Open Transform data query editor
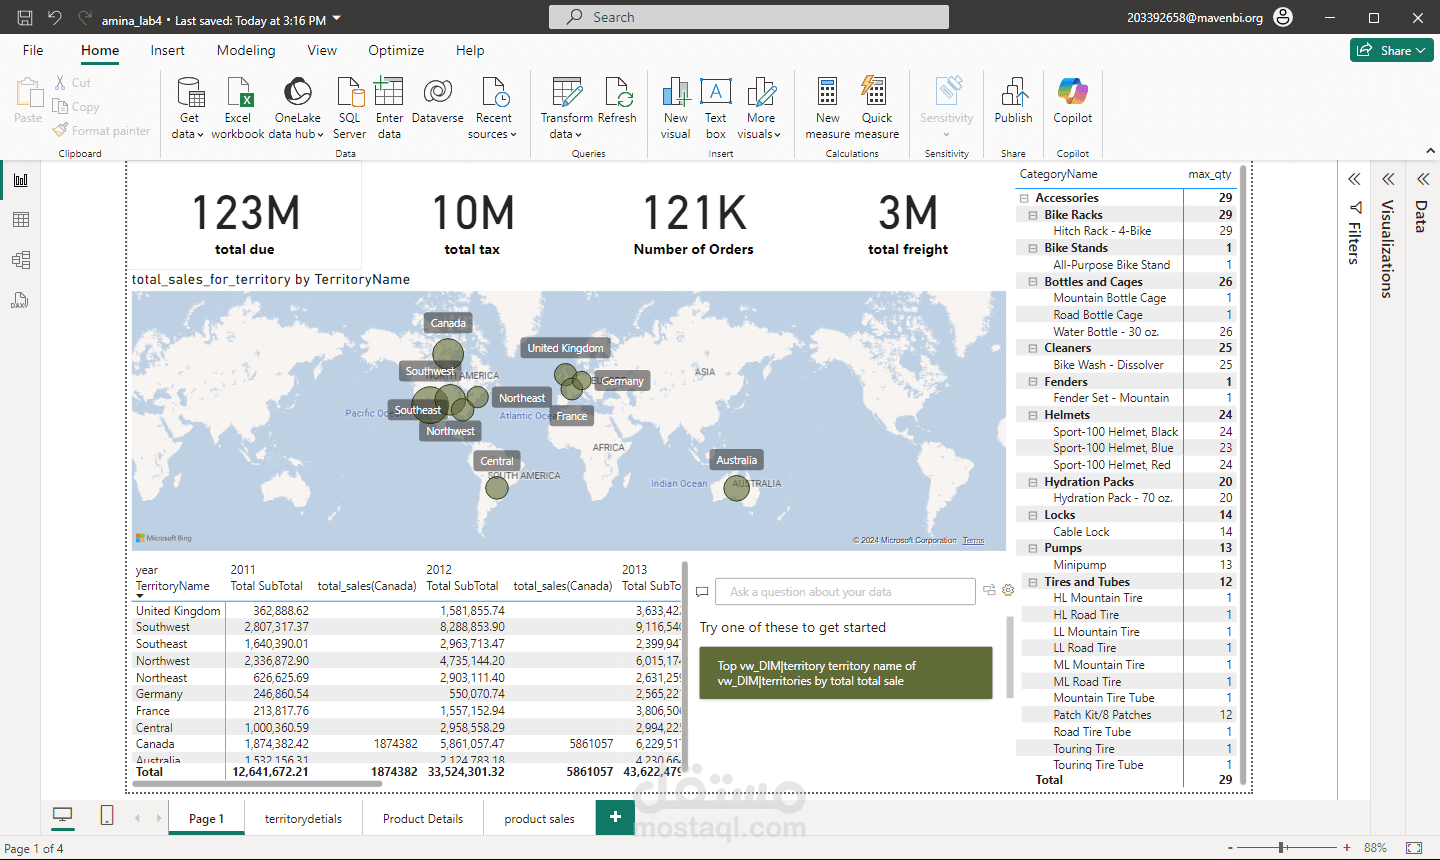Viewport: 1440px width, 860px height. tap(567, 108)
